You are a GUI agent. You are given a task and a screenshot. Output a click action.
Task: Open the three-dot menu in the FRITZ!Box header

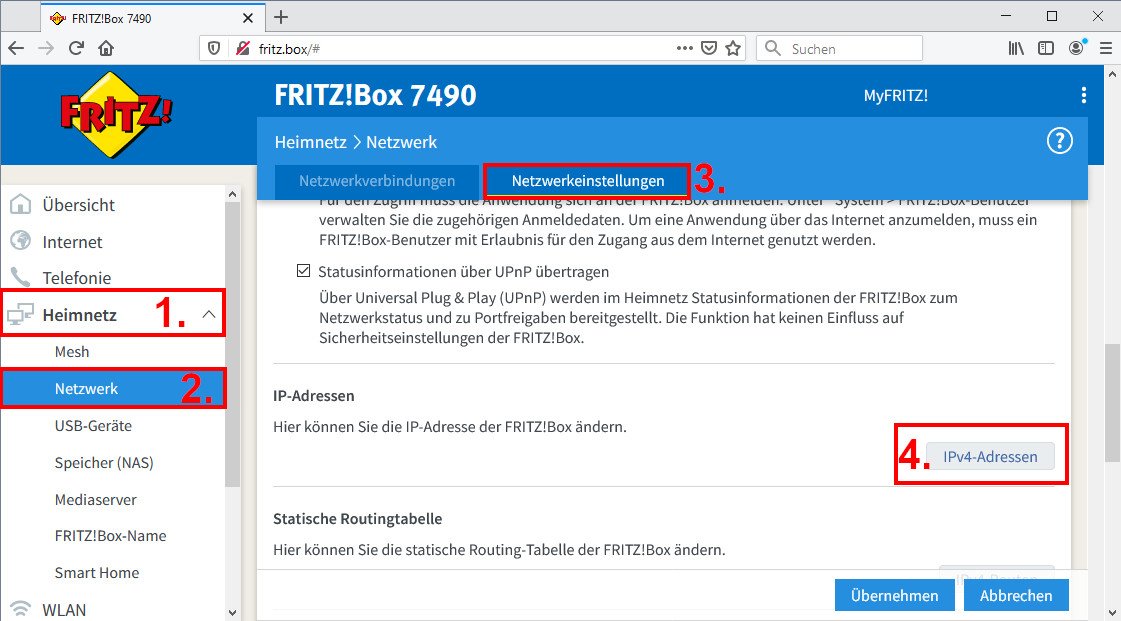(1083, 95)
